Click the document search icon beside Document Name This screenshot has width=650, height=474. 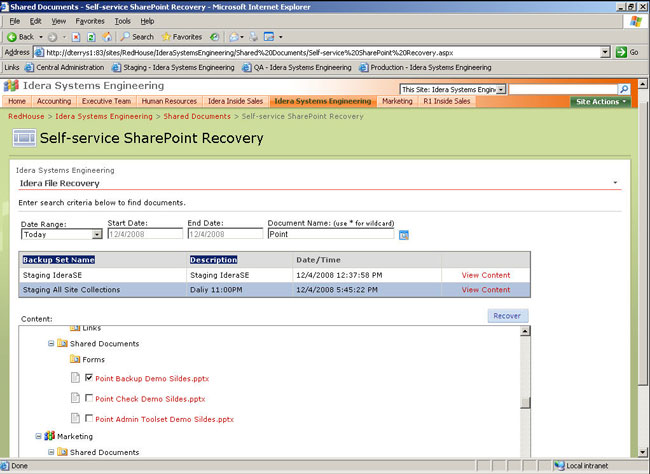click(403, 235)
